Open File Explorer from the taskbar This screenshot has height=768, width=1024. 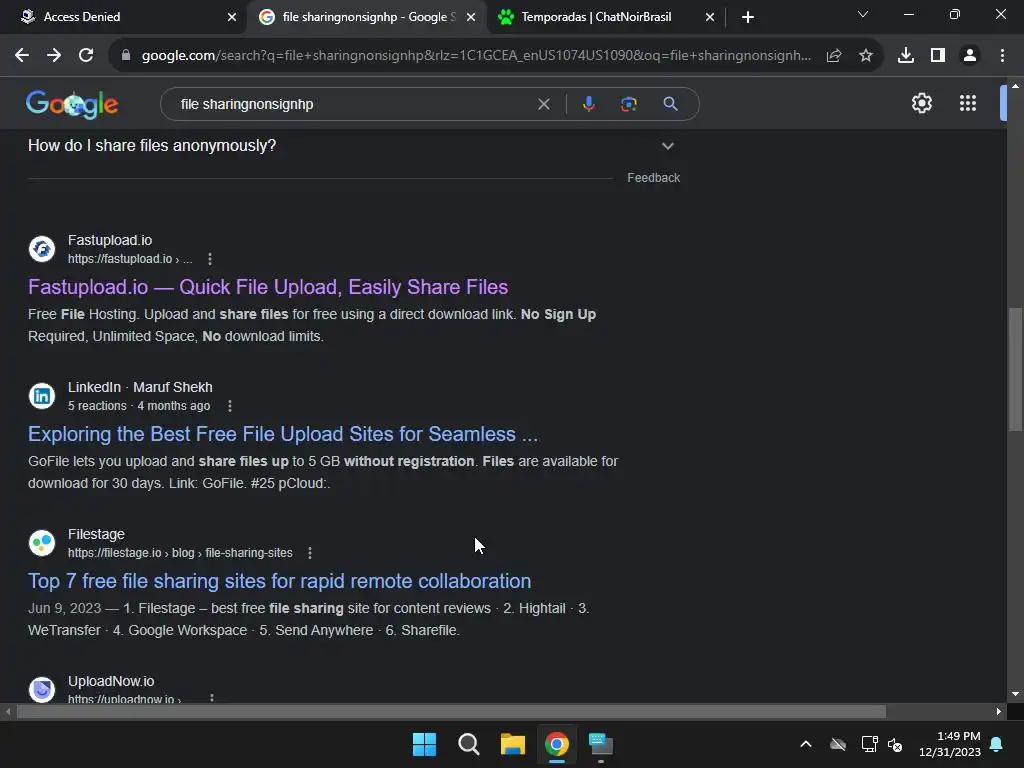pos(513,744)
